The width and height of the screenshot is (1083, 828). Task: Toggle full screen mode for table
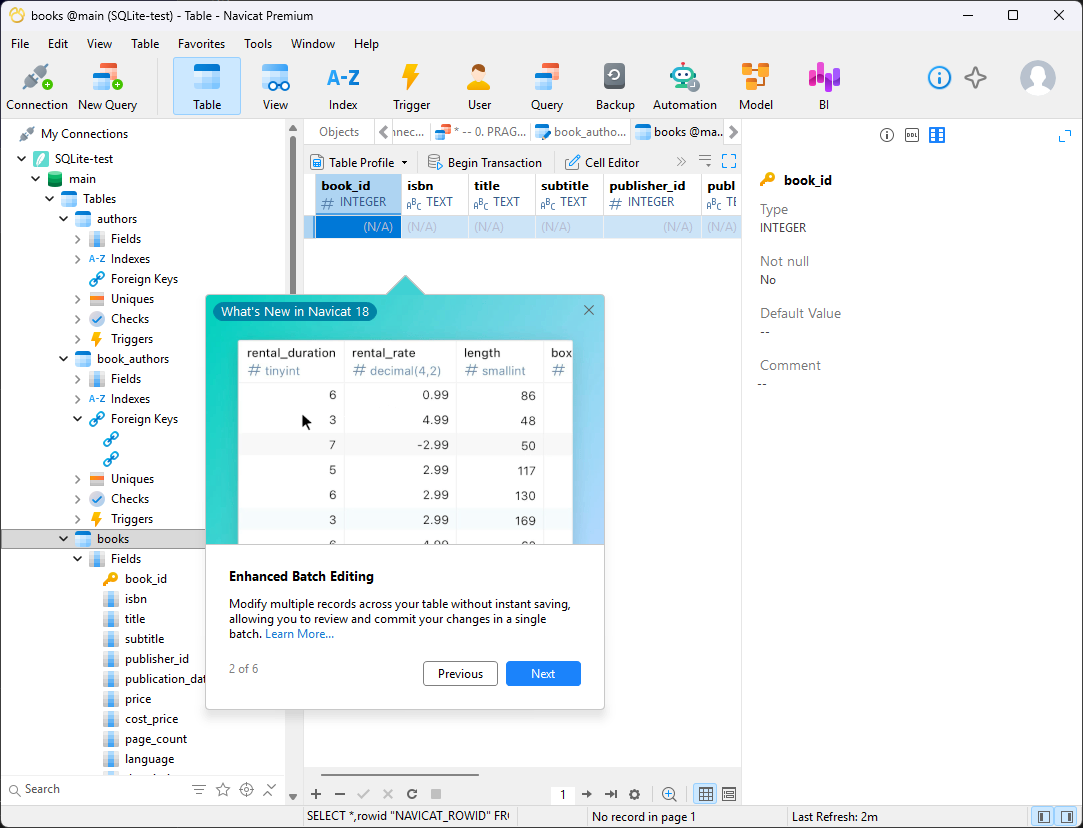point(729,162)
